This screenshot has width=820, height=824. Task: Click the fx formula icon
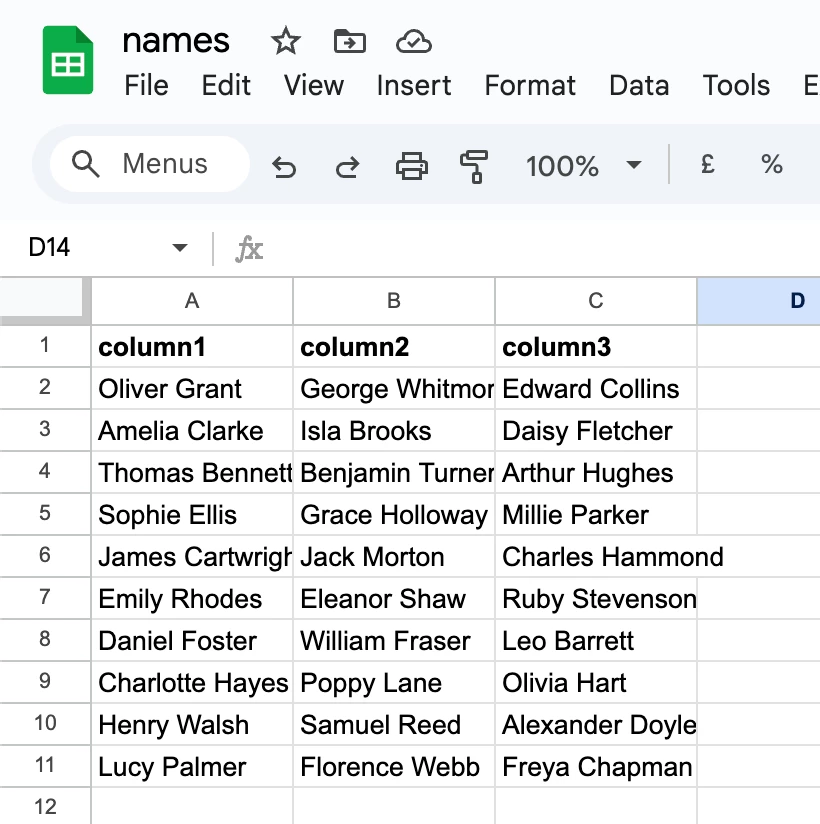click(249, 248)
